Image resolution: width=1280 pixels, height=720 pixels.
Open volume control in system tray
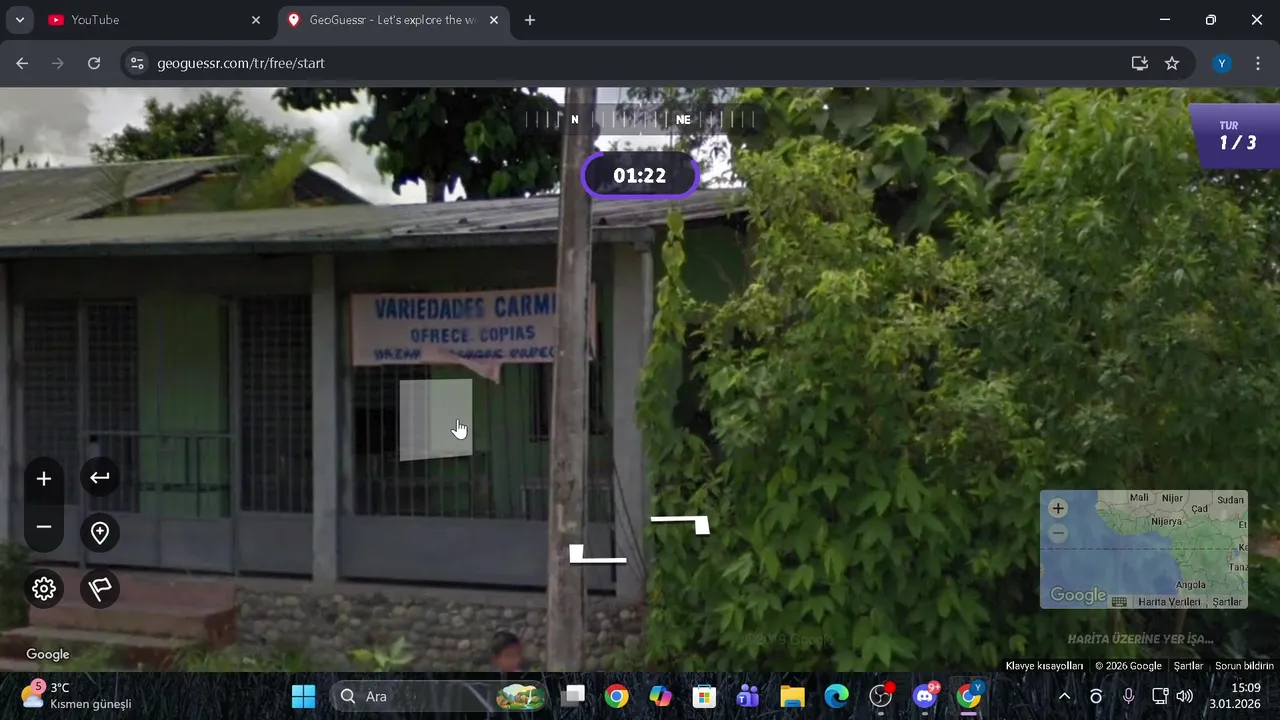coord(1185,696)
